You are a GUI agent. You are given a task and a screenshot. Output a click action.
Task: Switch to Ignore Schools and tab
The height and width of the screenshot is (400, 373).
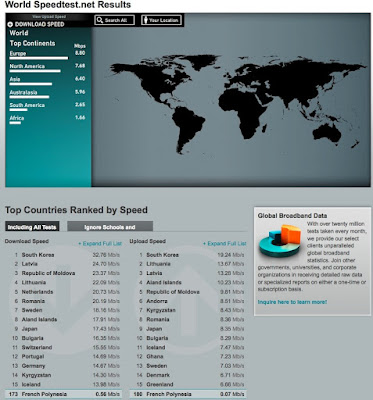coord(110,227)
